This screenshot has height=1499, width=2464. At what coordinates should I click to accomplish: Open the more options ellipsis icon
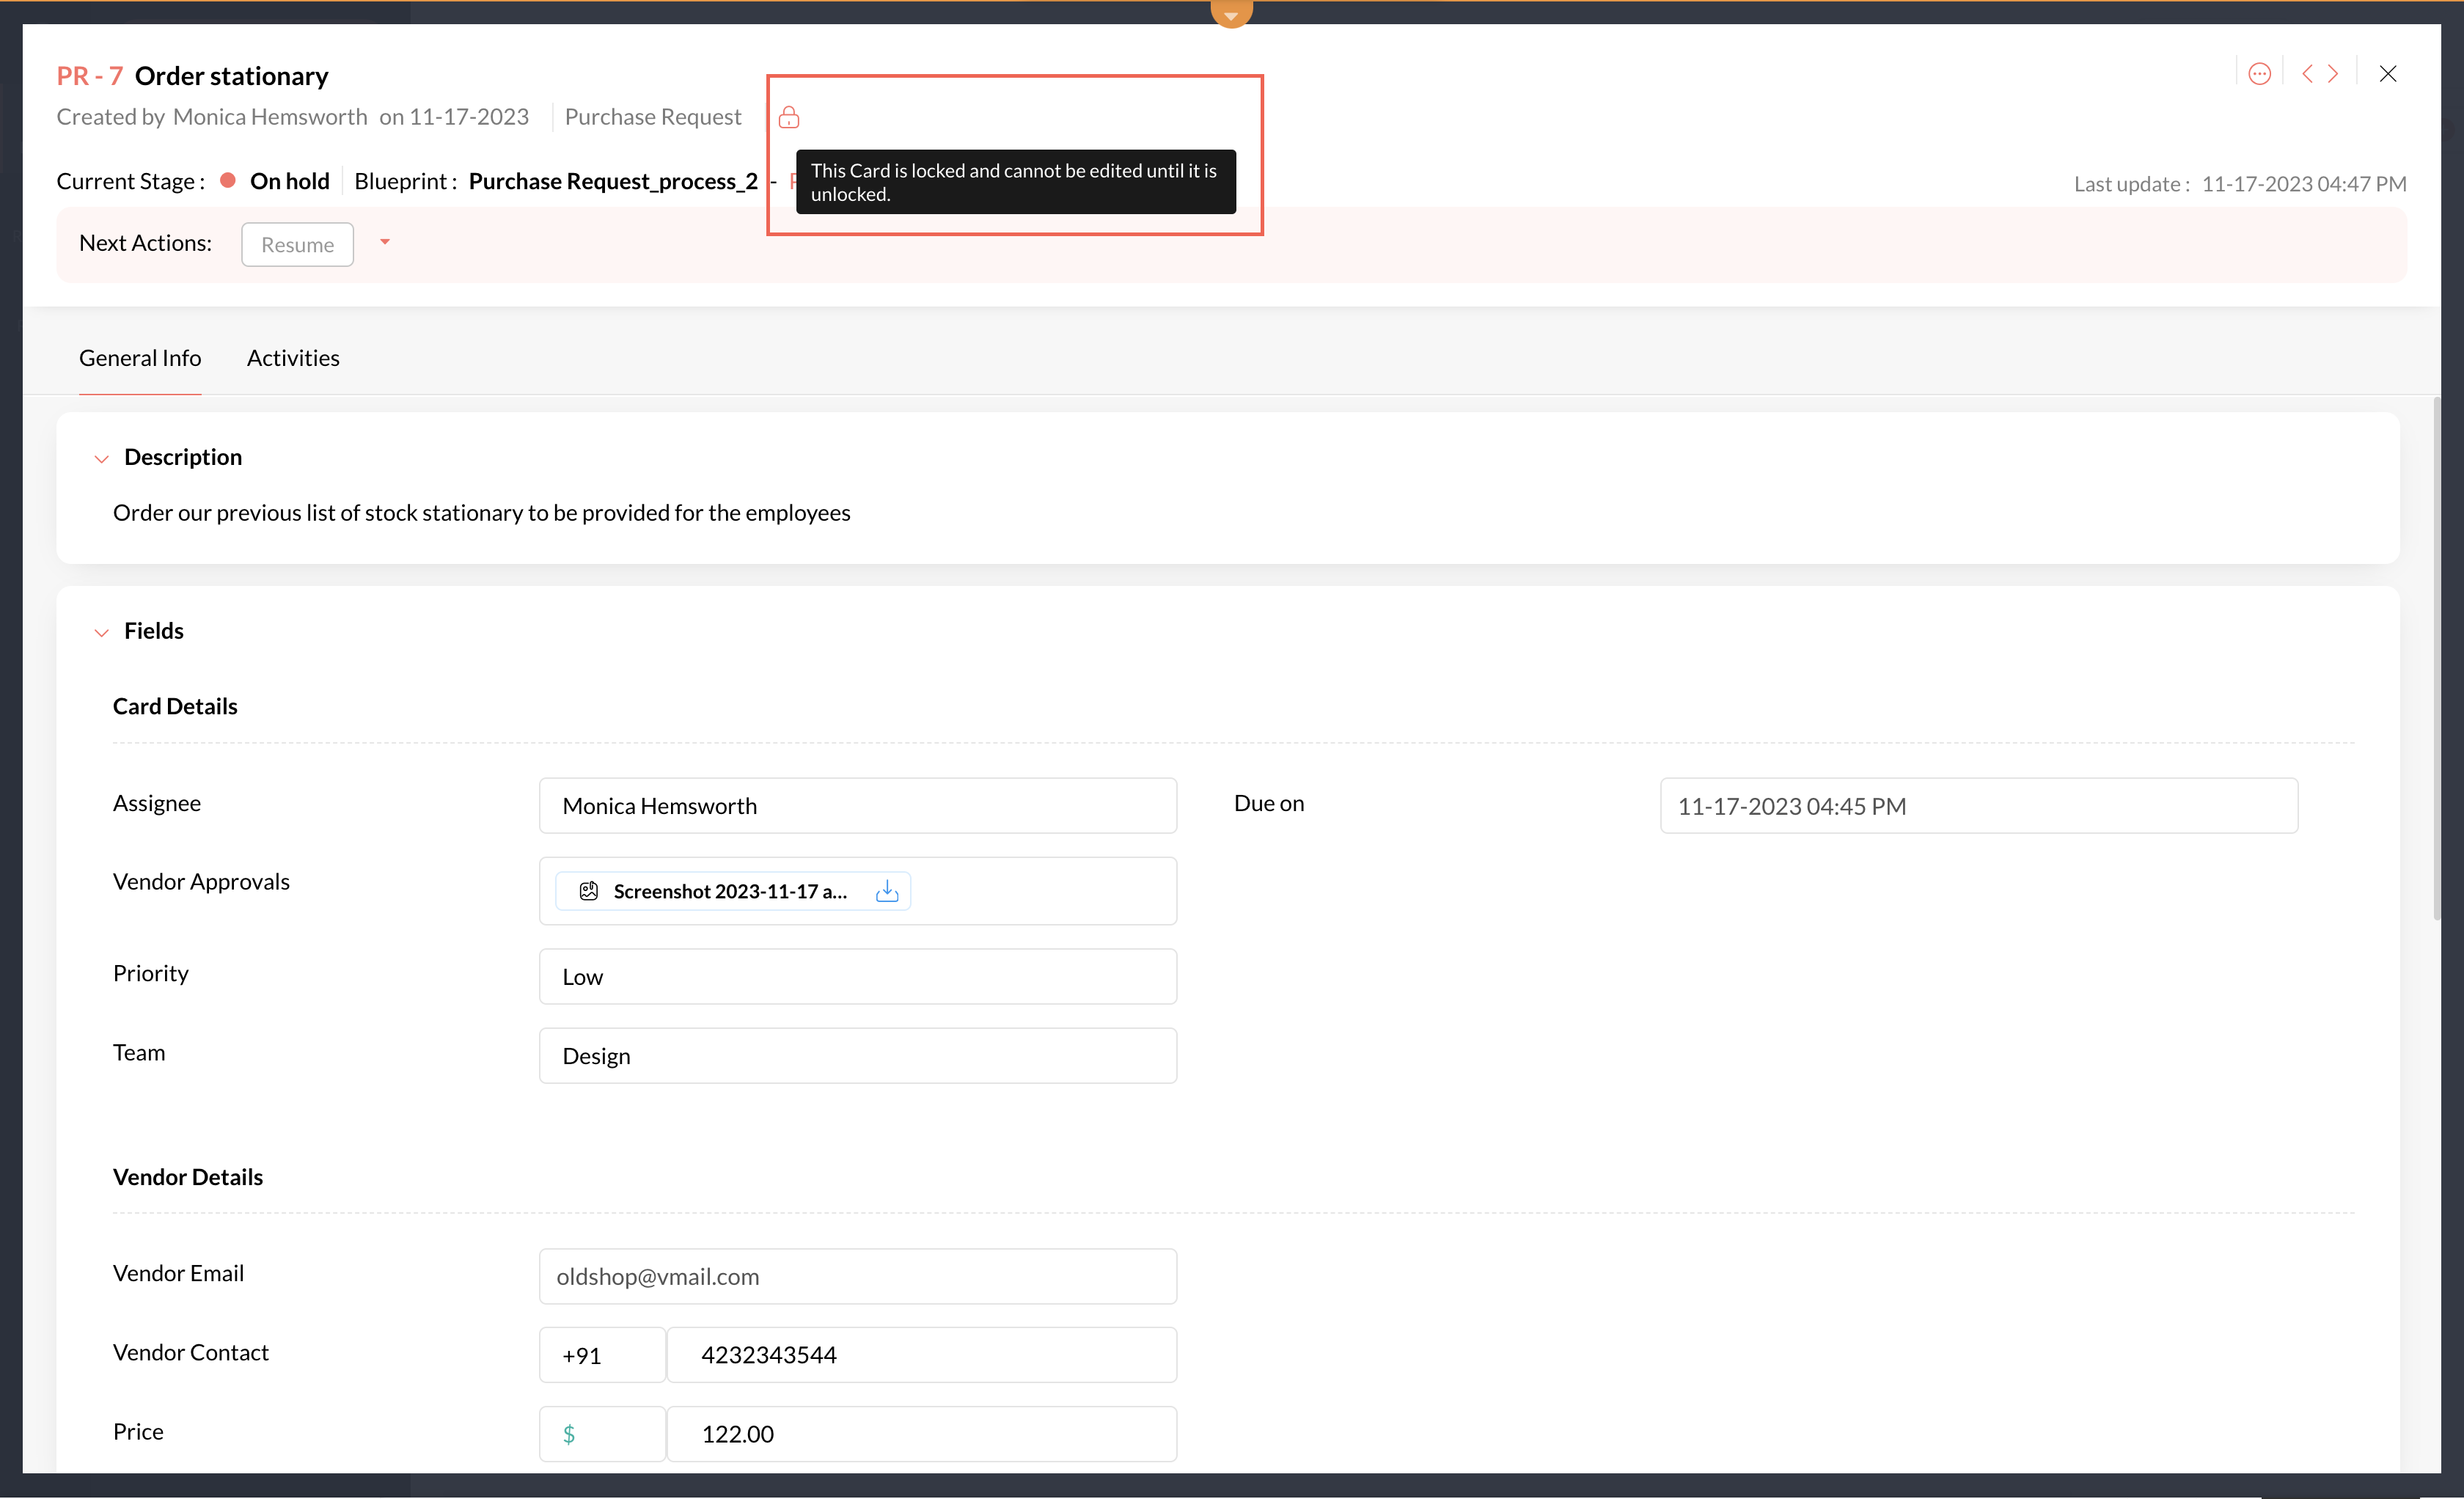[x=2259, y=74]
